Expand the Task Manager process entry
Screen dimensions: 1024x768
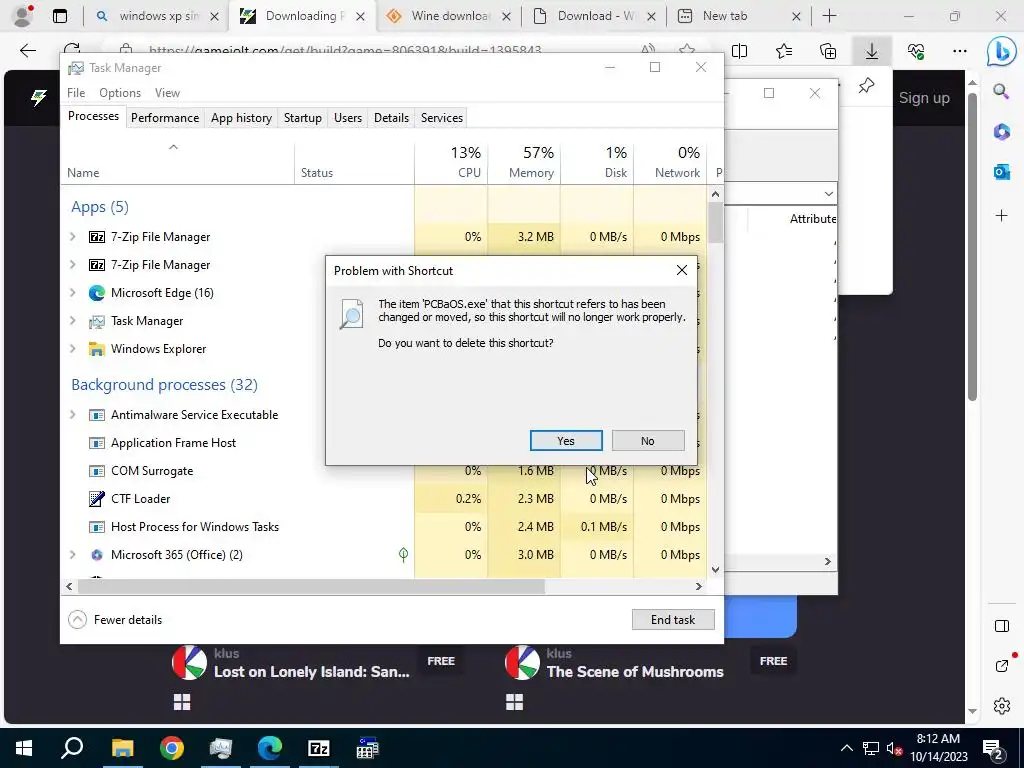tap(72, 321)
